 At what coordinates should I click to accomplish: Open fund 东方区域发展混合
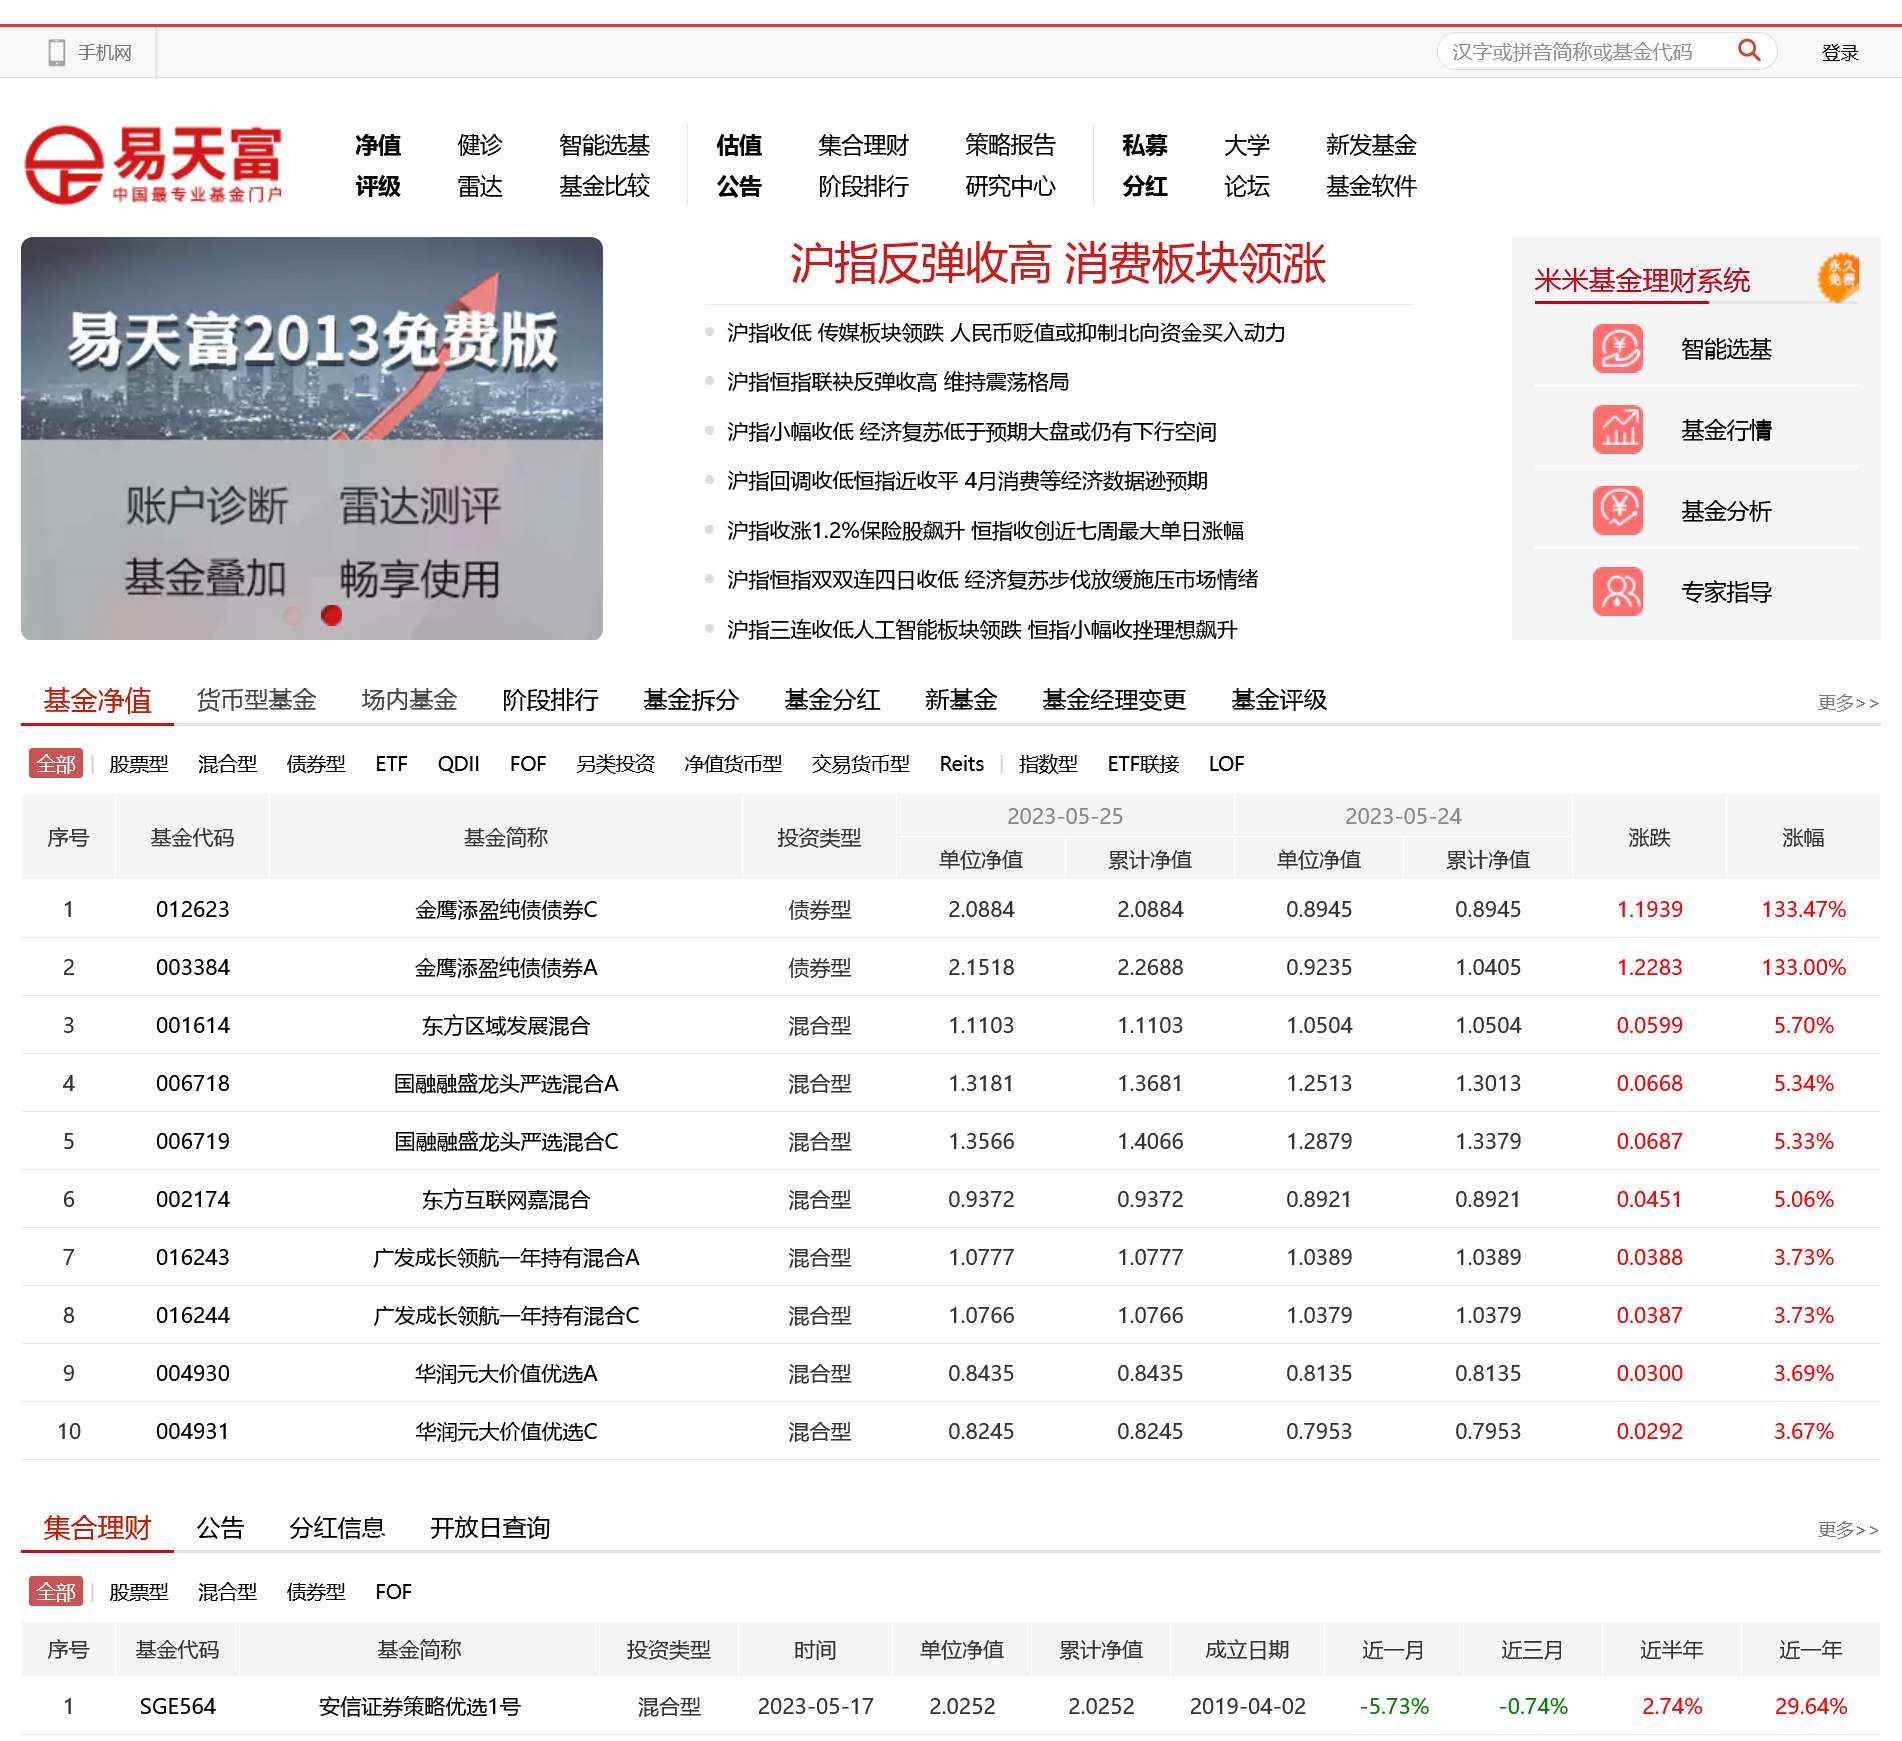point(506,1026)
